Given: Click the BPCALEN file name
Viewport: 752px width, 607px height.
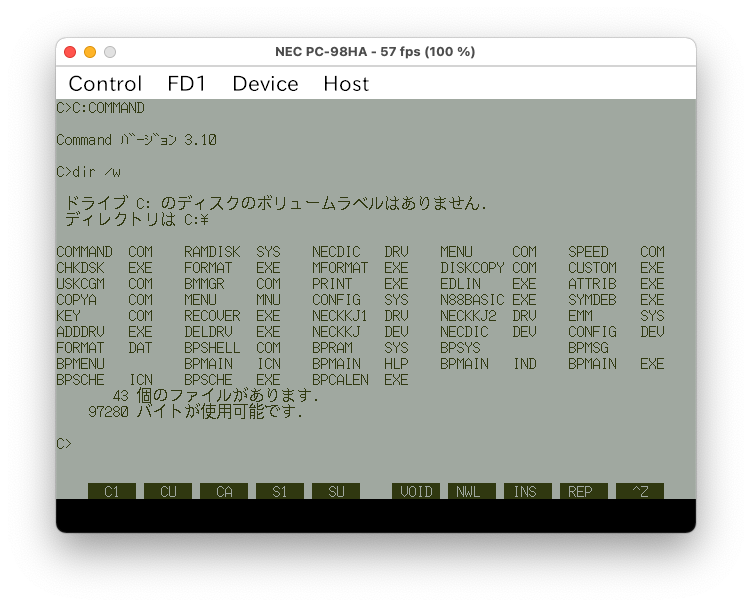Looking at the screenshot, I should pos(340,380).
